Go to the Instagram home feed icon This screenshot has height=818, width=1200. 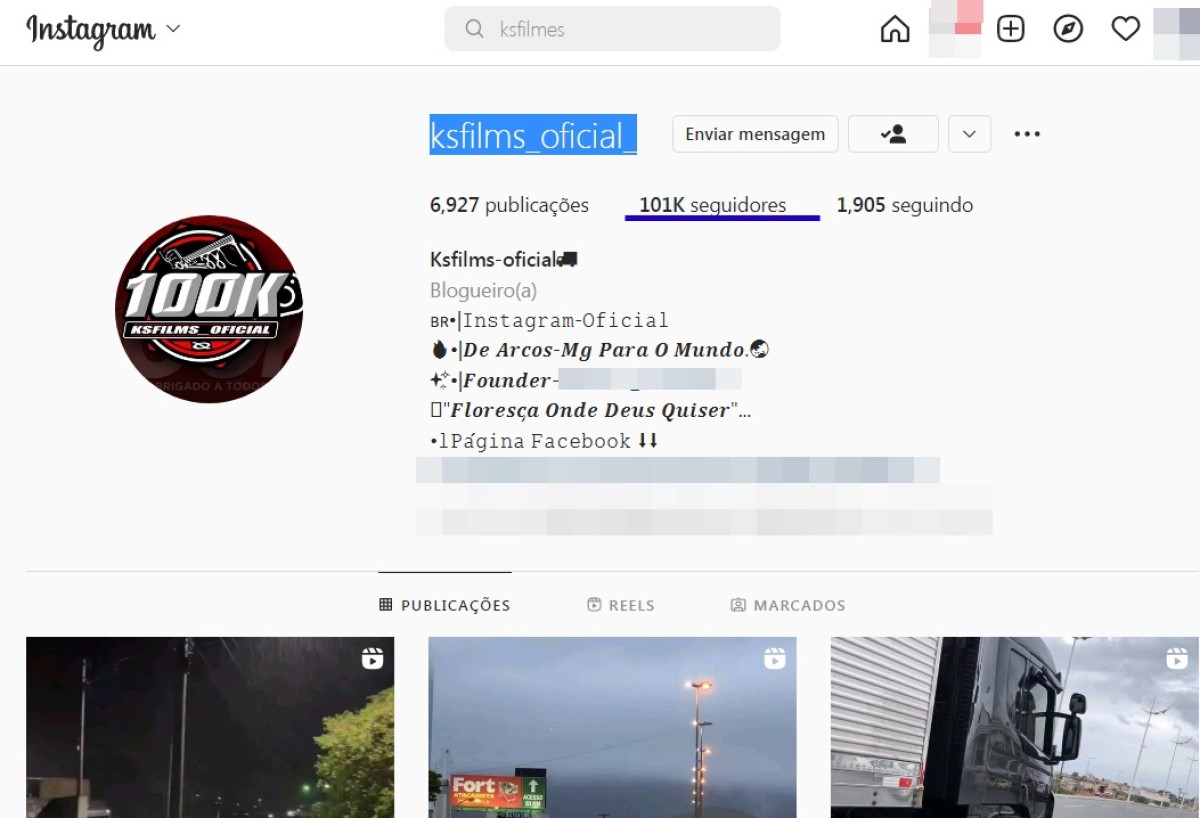click(x=895, y=30)
